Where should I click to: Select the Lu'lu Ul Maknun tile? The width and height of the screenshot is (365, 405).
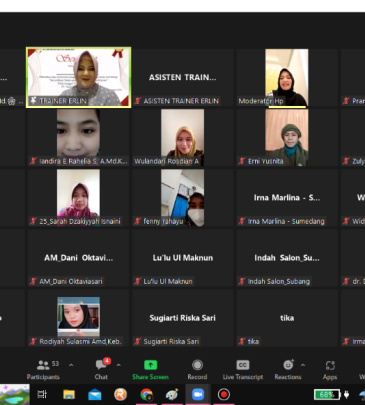[182, 258]
